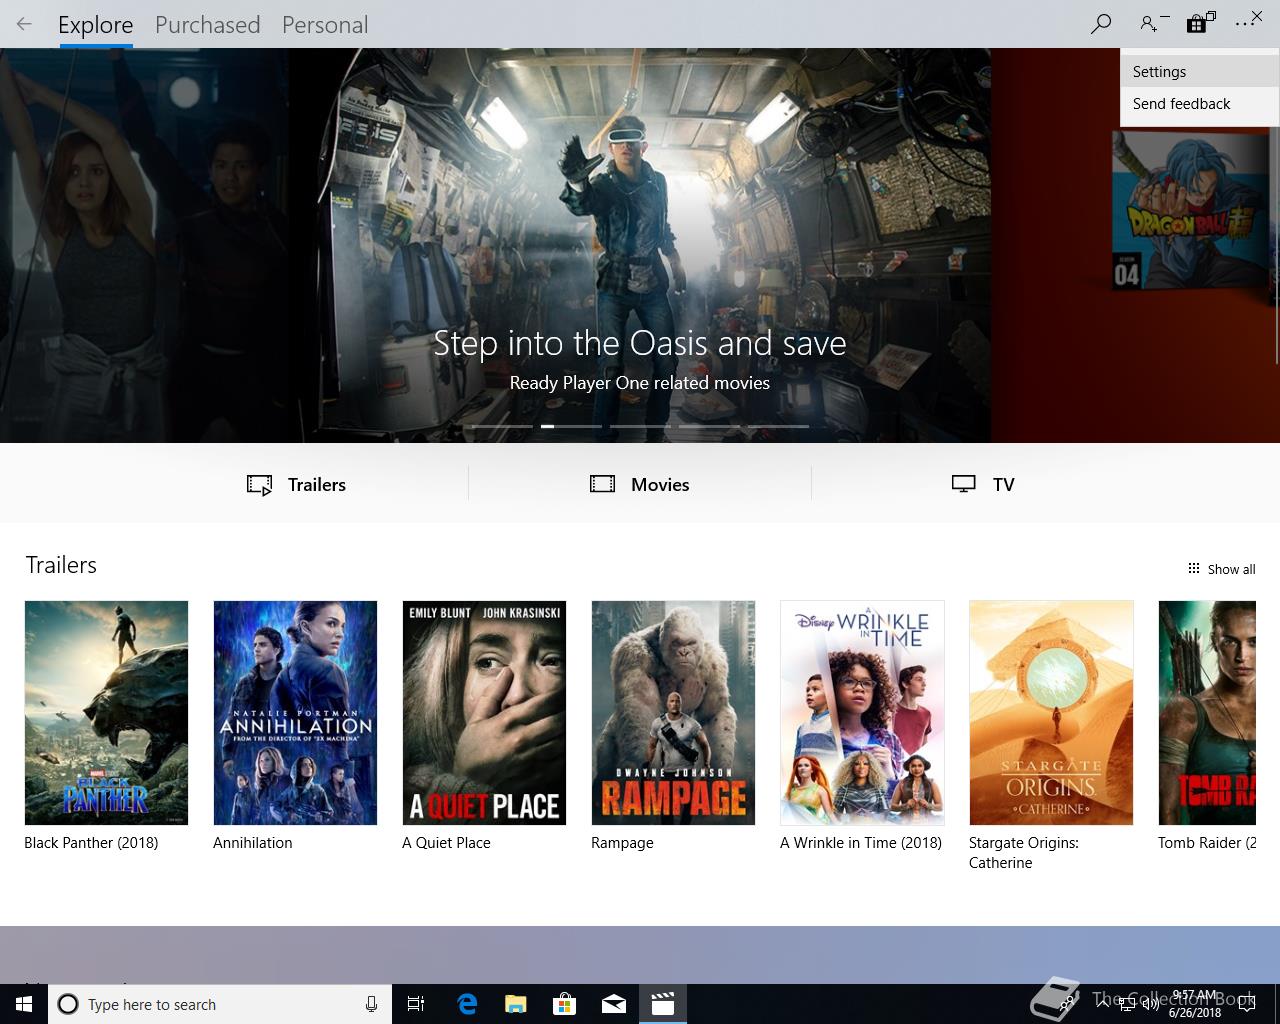
Task: Open Microsoft Store from taskbar
Action: click(x=565, y=1004)
